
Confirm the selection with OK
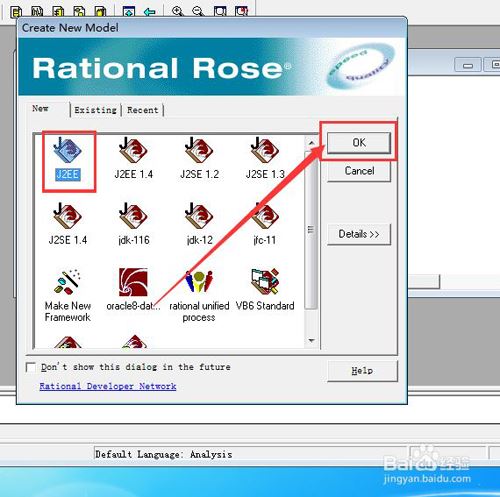coord(359,143)
